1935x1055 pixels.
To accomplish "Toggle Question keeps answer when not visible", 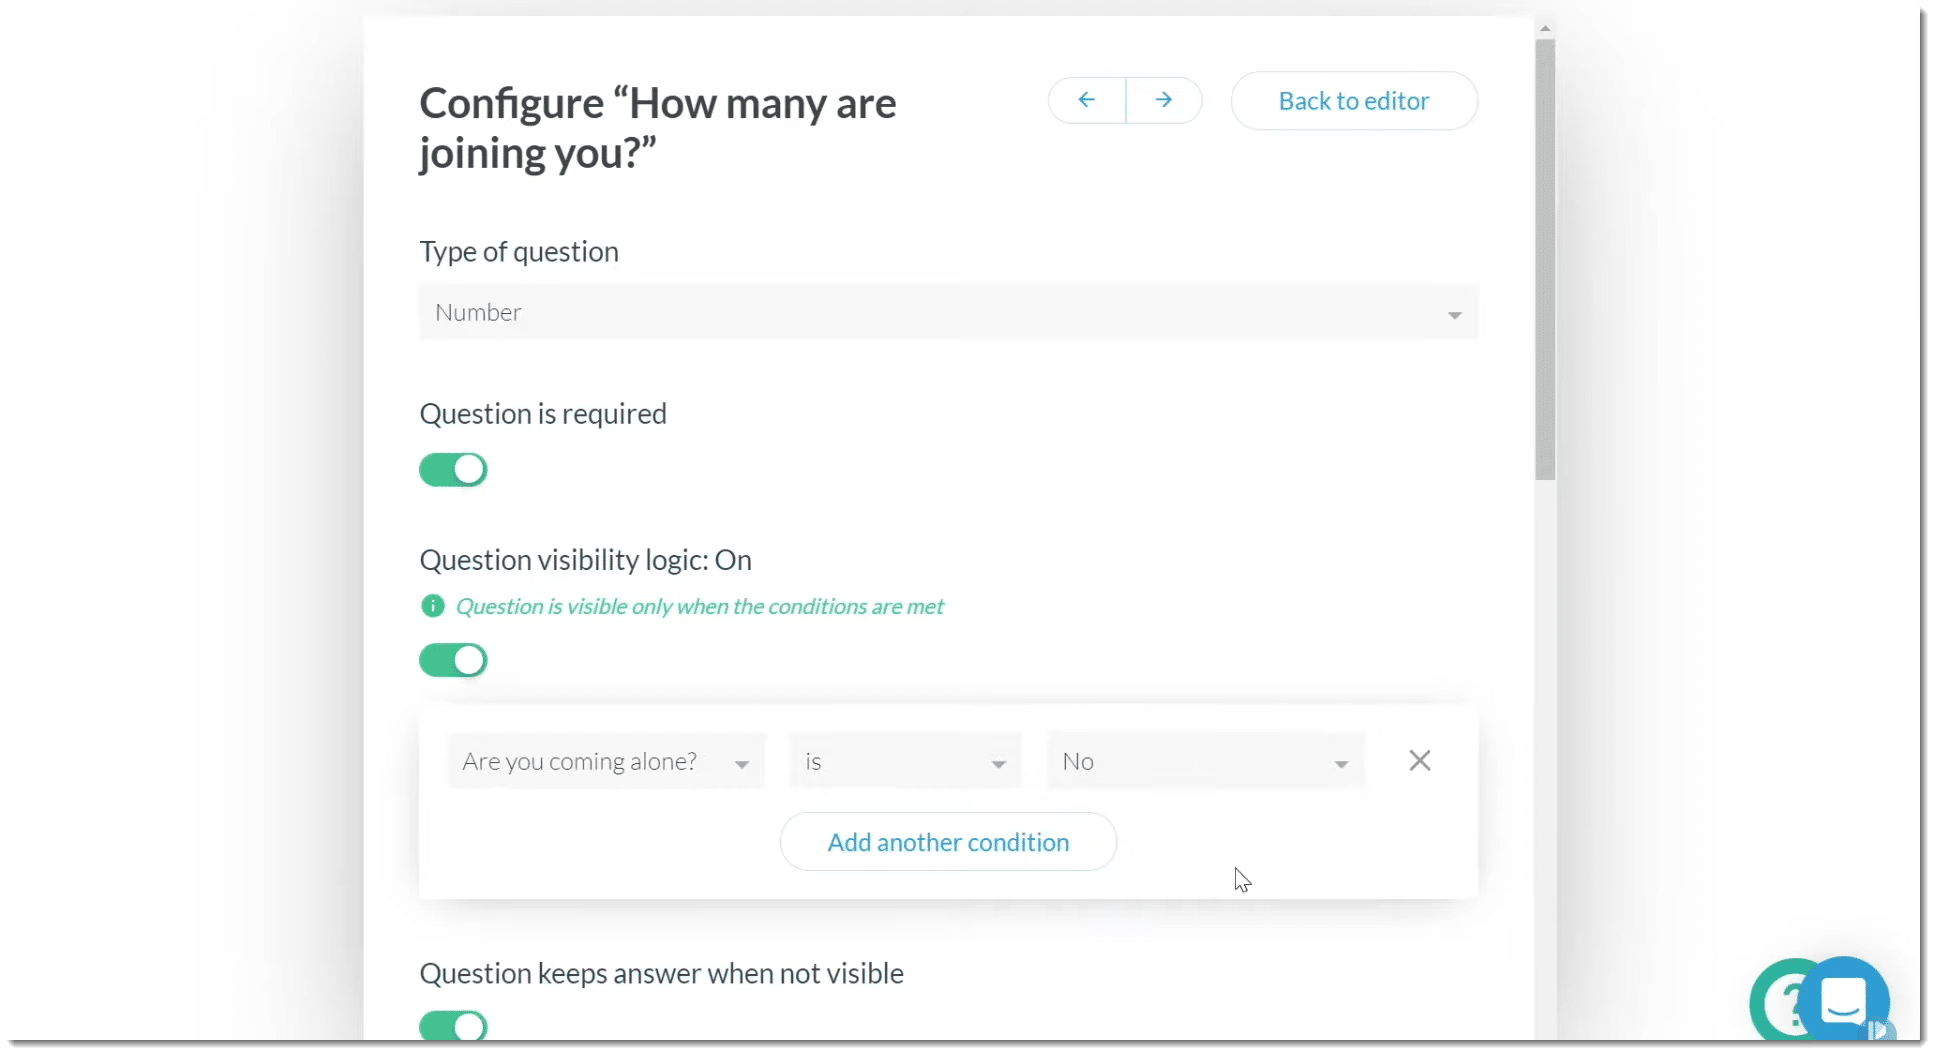I will point(453,1026).
